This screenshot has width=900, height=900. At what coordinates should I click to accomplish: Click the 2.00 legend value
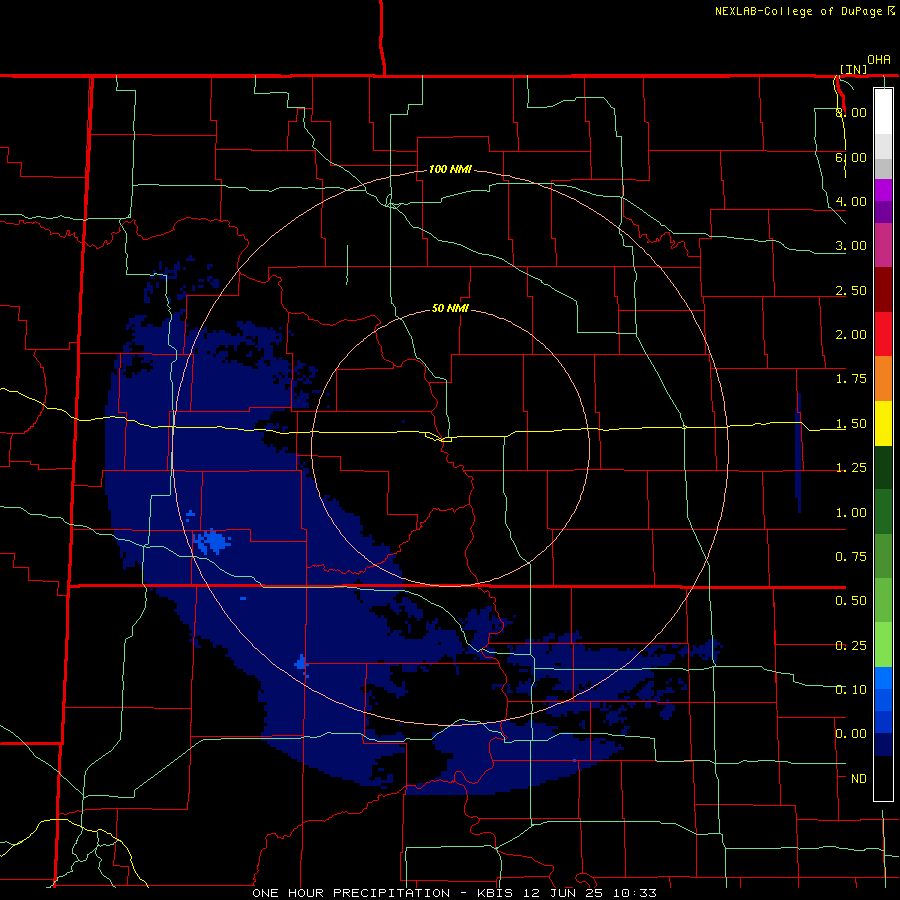pos(851,335)
